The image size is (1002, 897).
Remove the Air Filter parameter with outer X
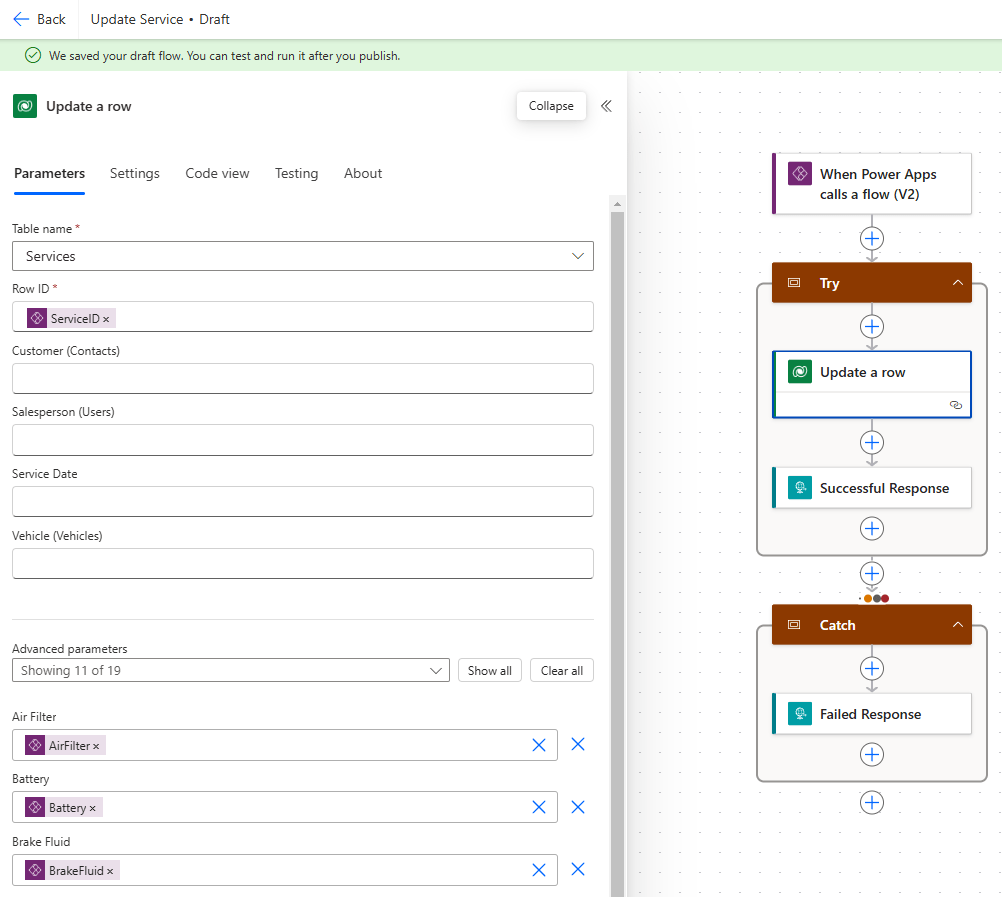[577, 744]
